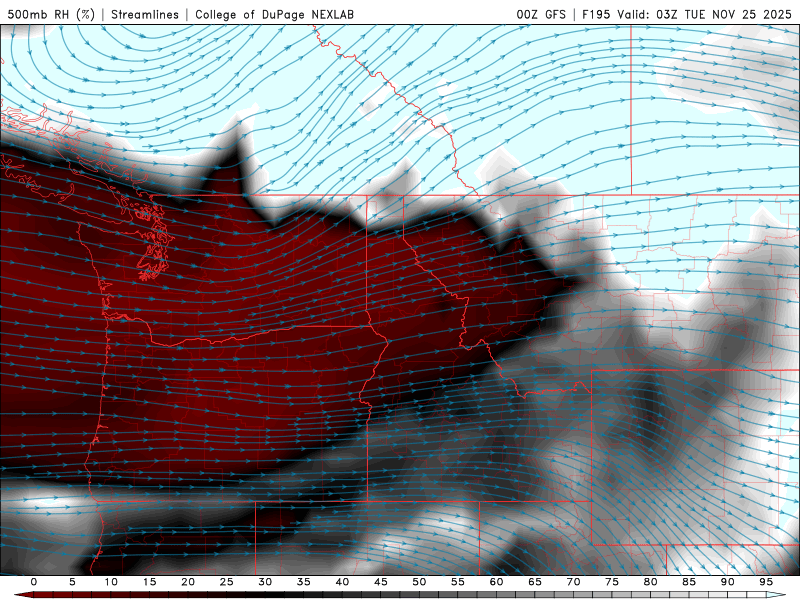800x600 pixels.
Task: Click the colorbar label "65"
Action: [x=535, y=582]
